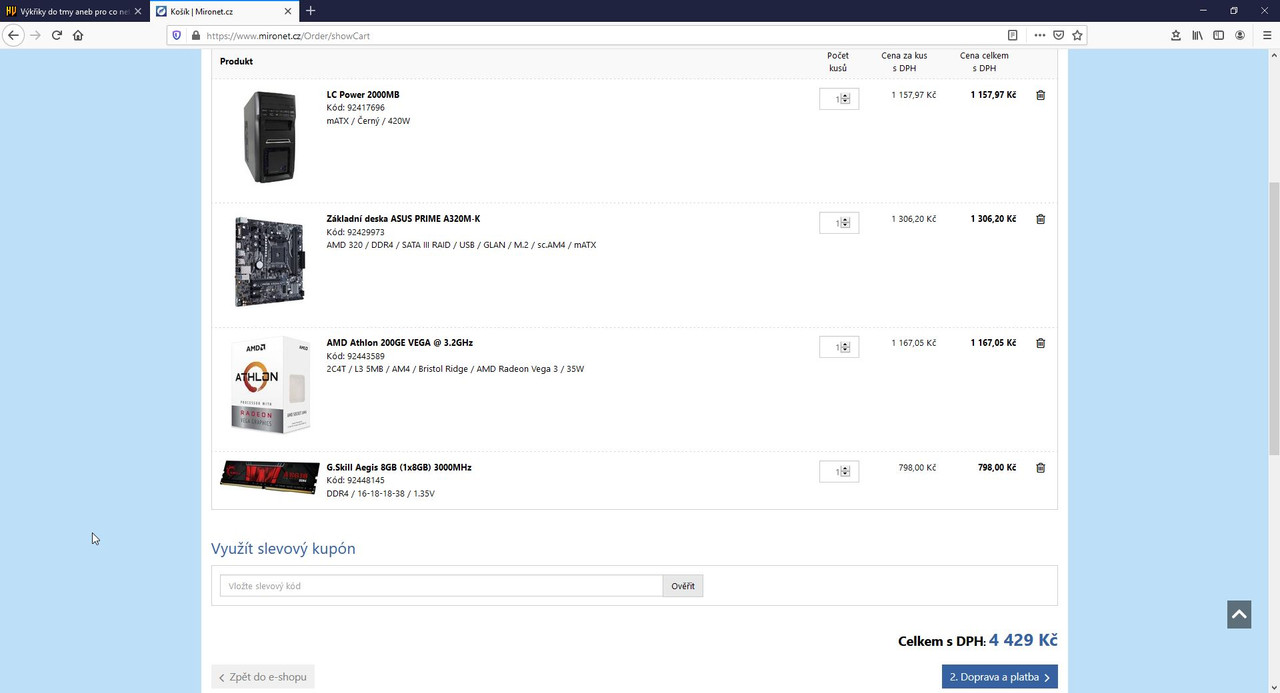The width and height of the screenshot is (1280, 693).
Task: View AMD Athlon box image
Action: 270,385
